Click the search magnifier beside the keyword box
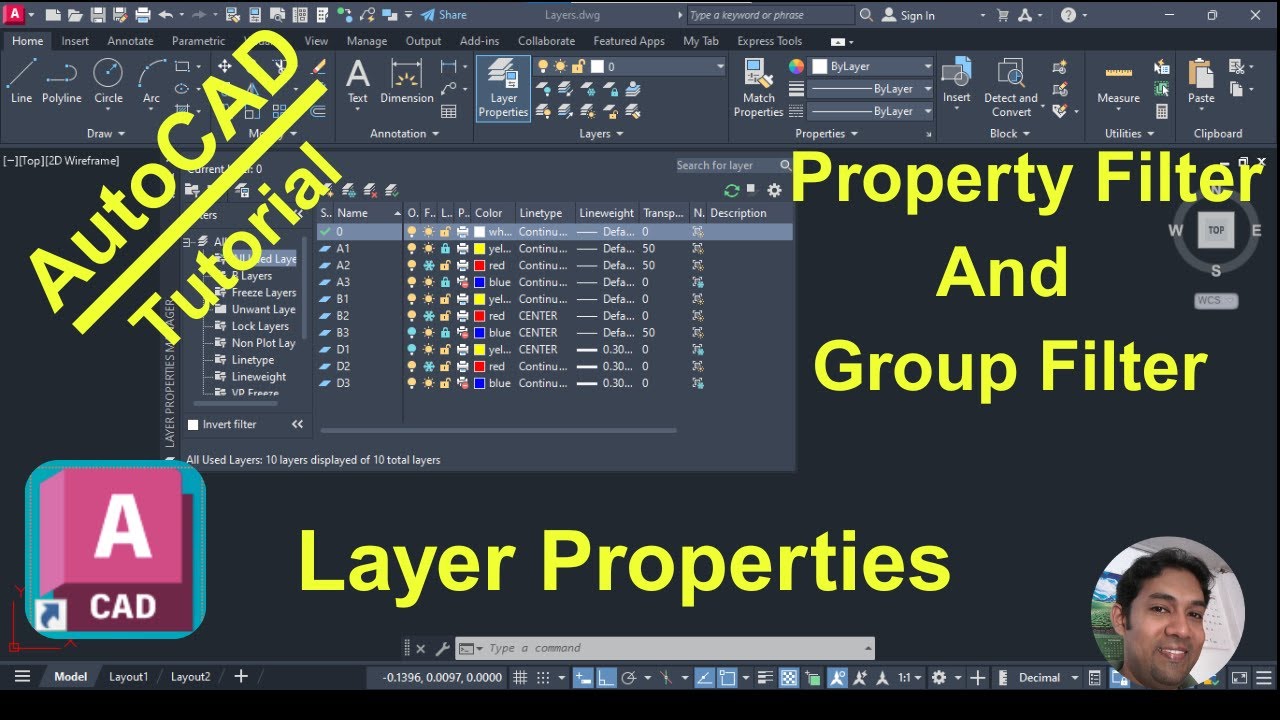 (866, 15)
